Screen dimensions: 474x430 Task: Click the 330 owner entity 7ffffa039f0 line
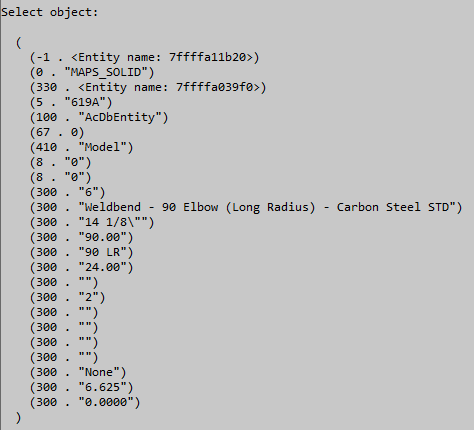pos(148,87)
